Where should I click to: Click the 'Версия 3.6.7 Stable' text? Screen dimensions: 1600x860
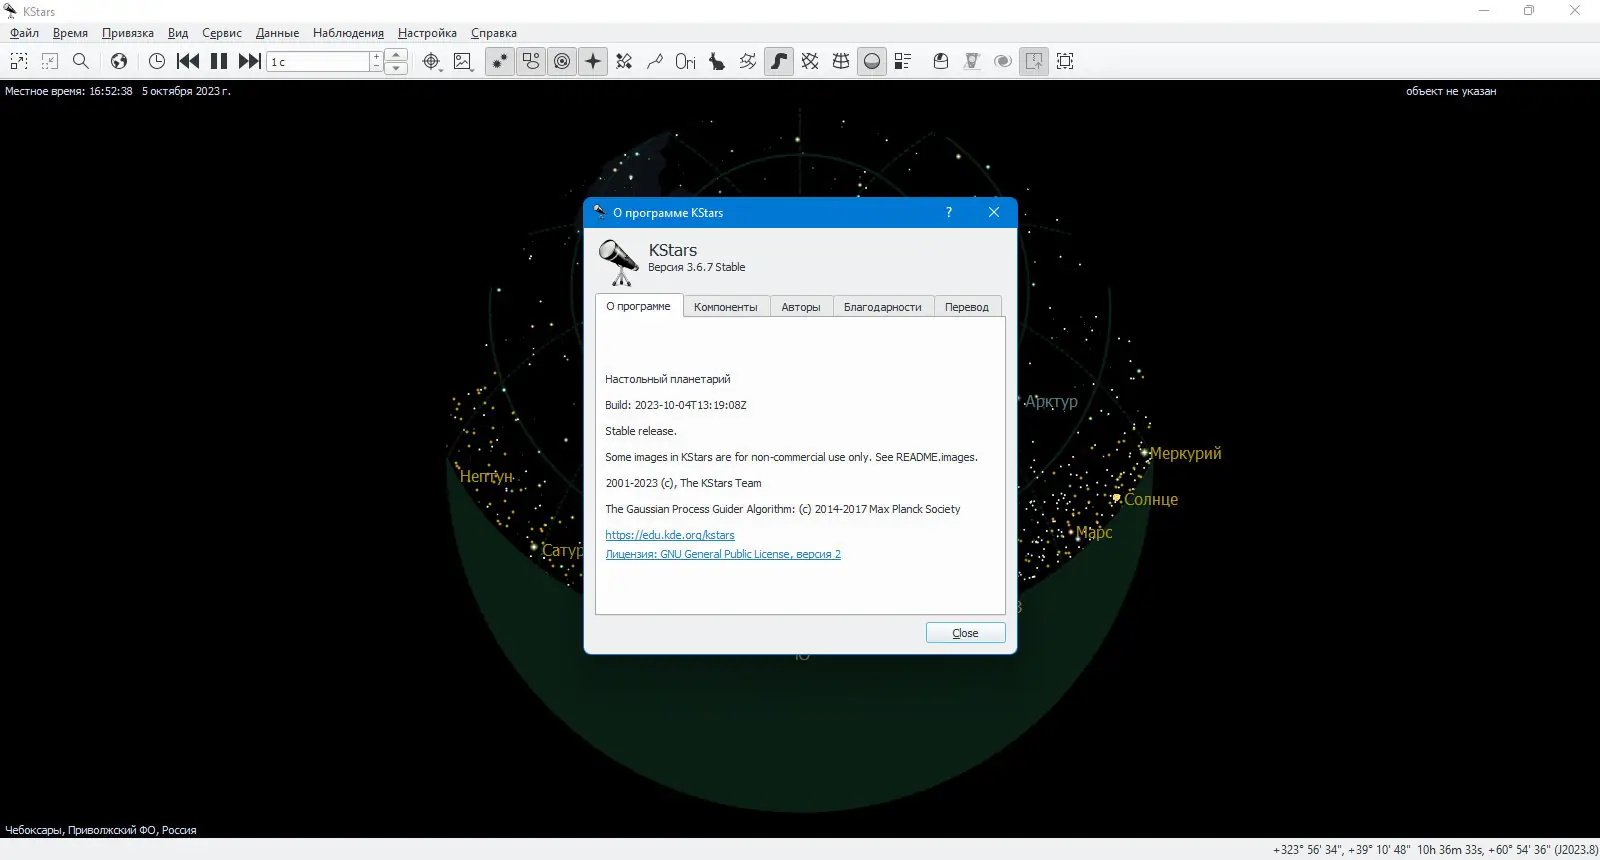697,267
